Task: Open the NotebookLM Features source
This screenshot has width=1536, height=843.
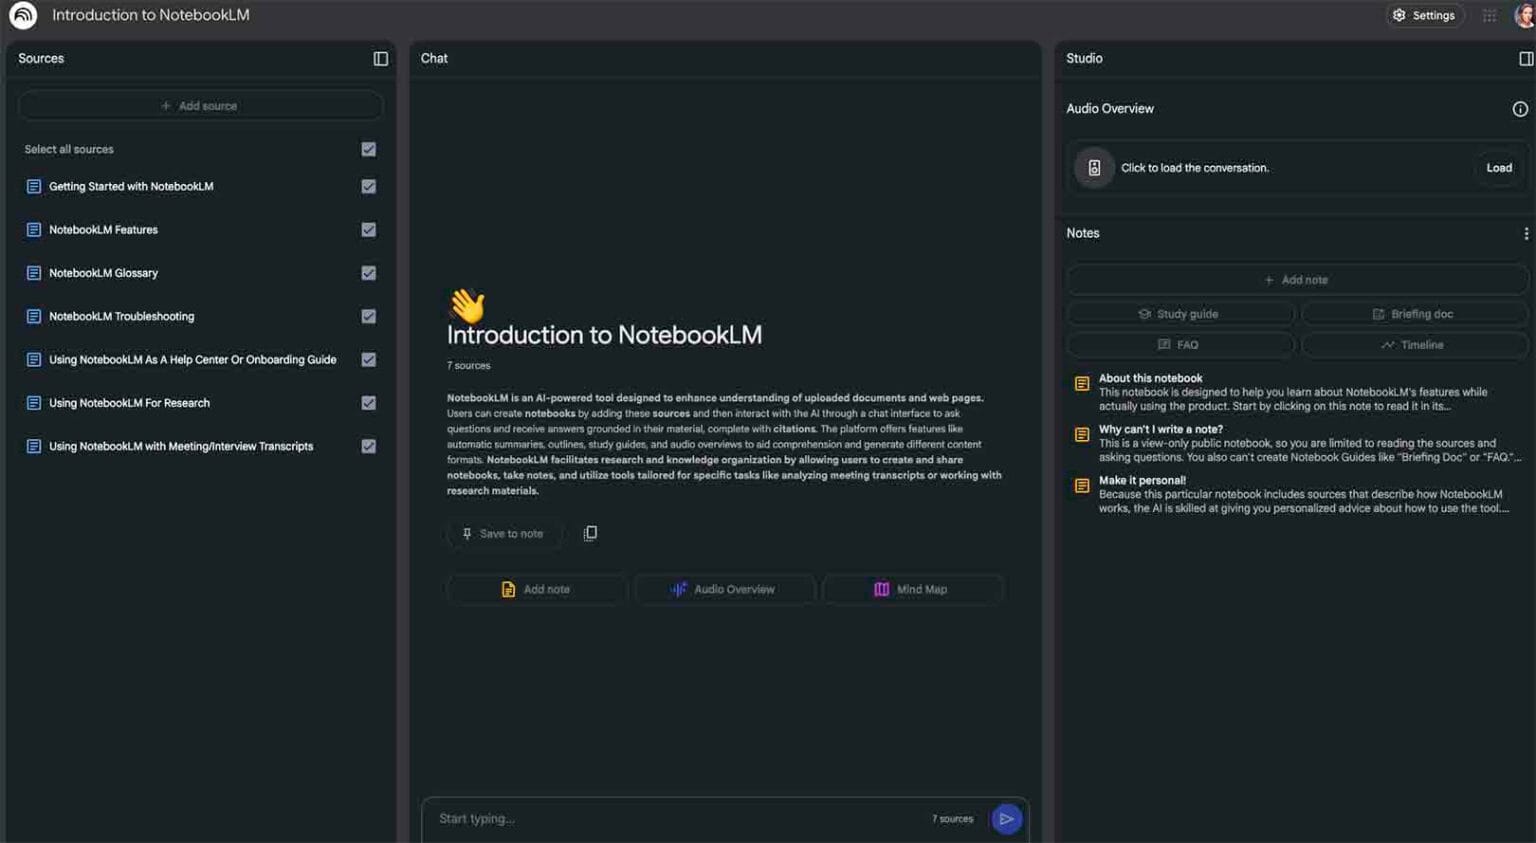Action: (x=103, y=230)
